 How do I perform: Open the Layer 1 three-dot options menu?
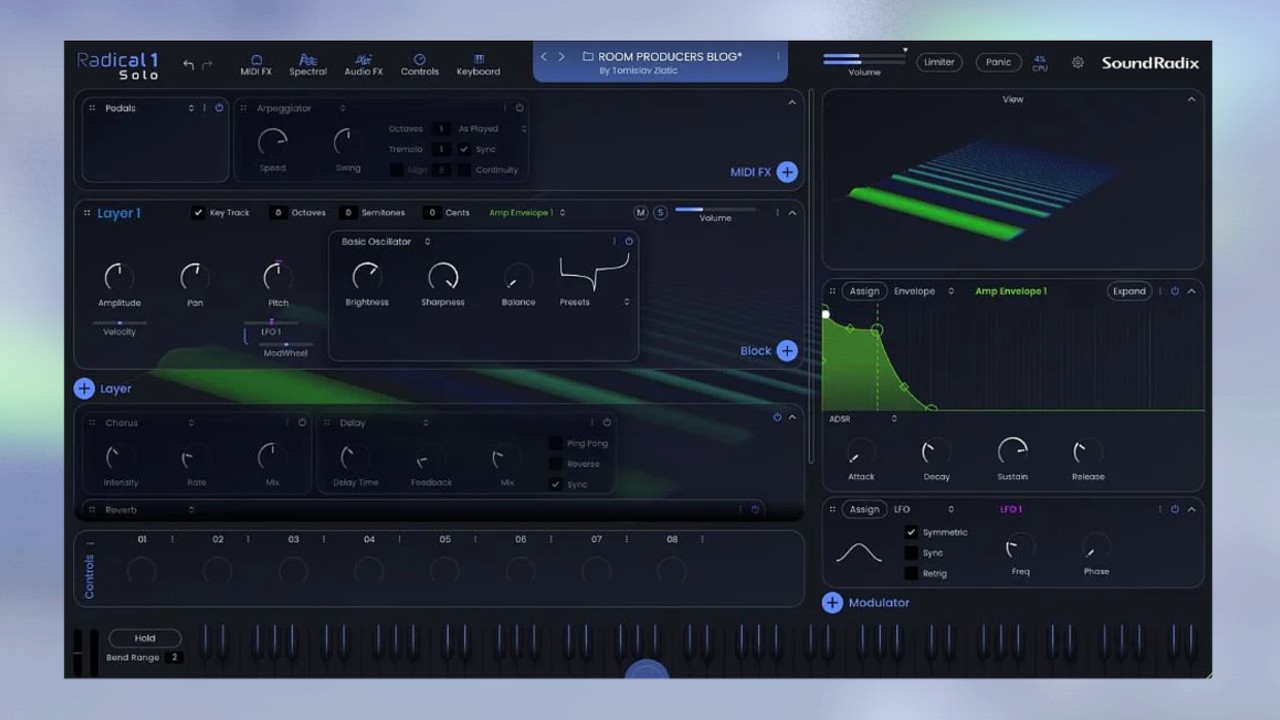pyautogui.click(x=777, y=213)
